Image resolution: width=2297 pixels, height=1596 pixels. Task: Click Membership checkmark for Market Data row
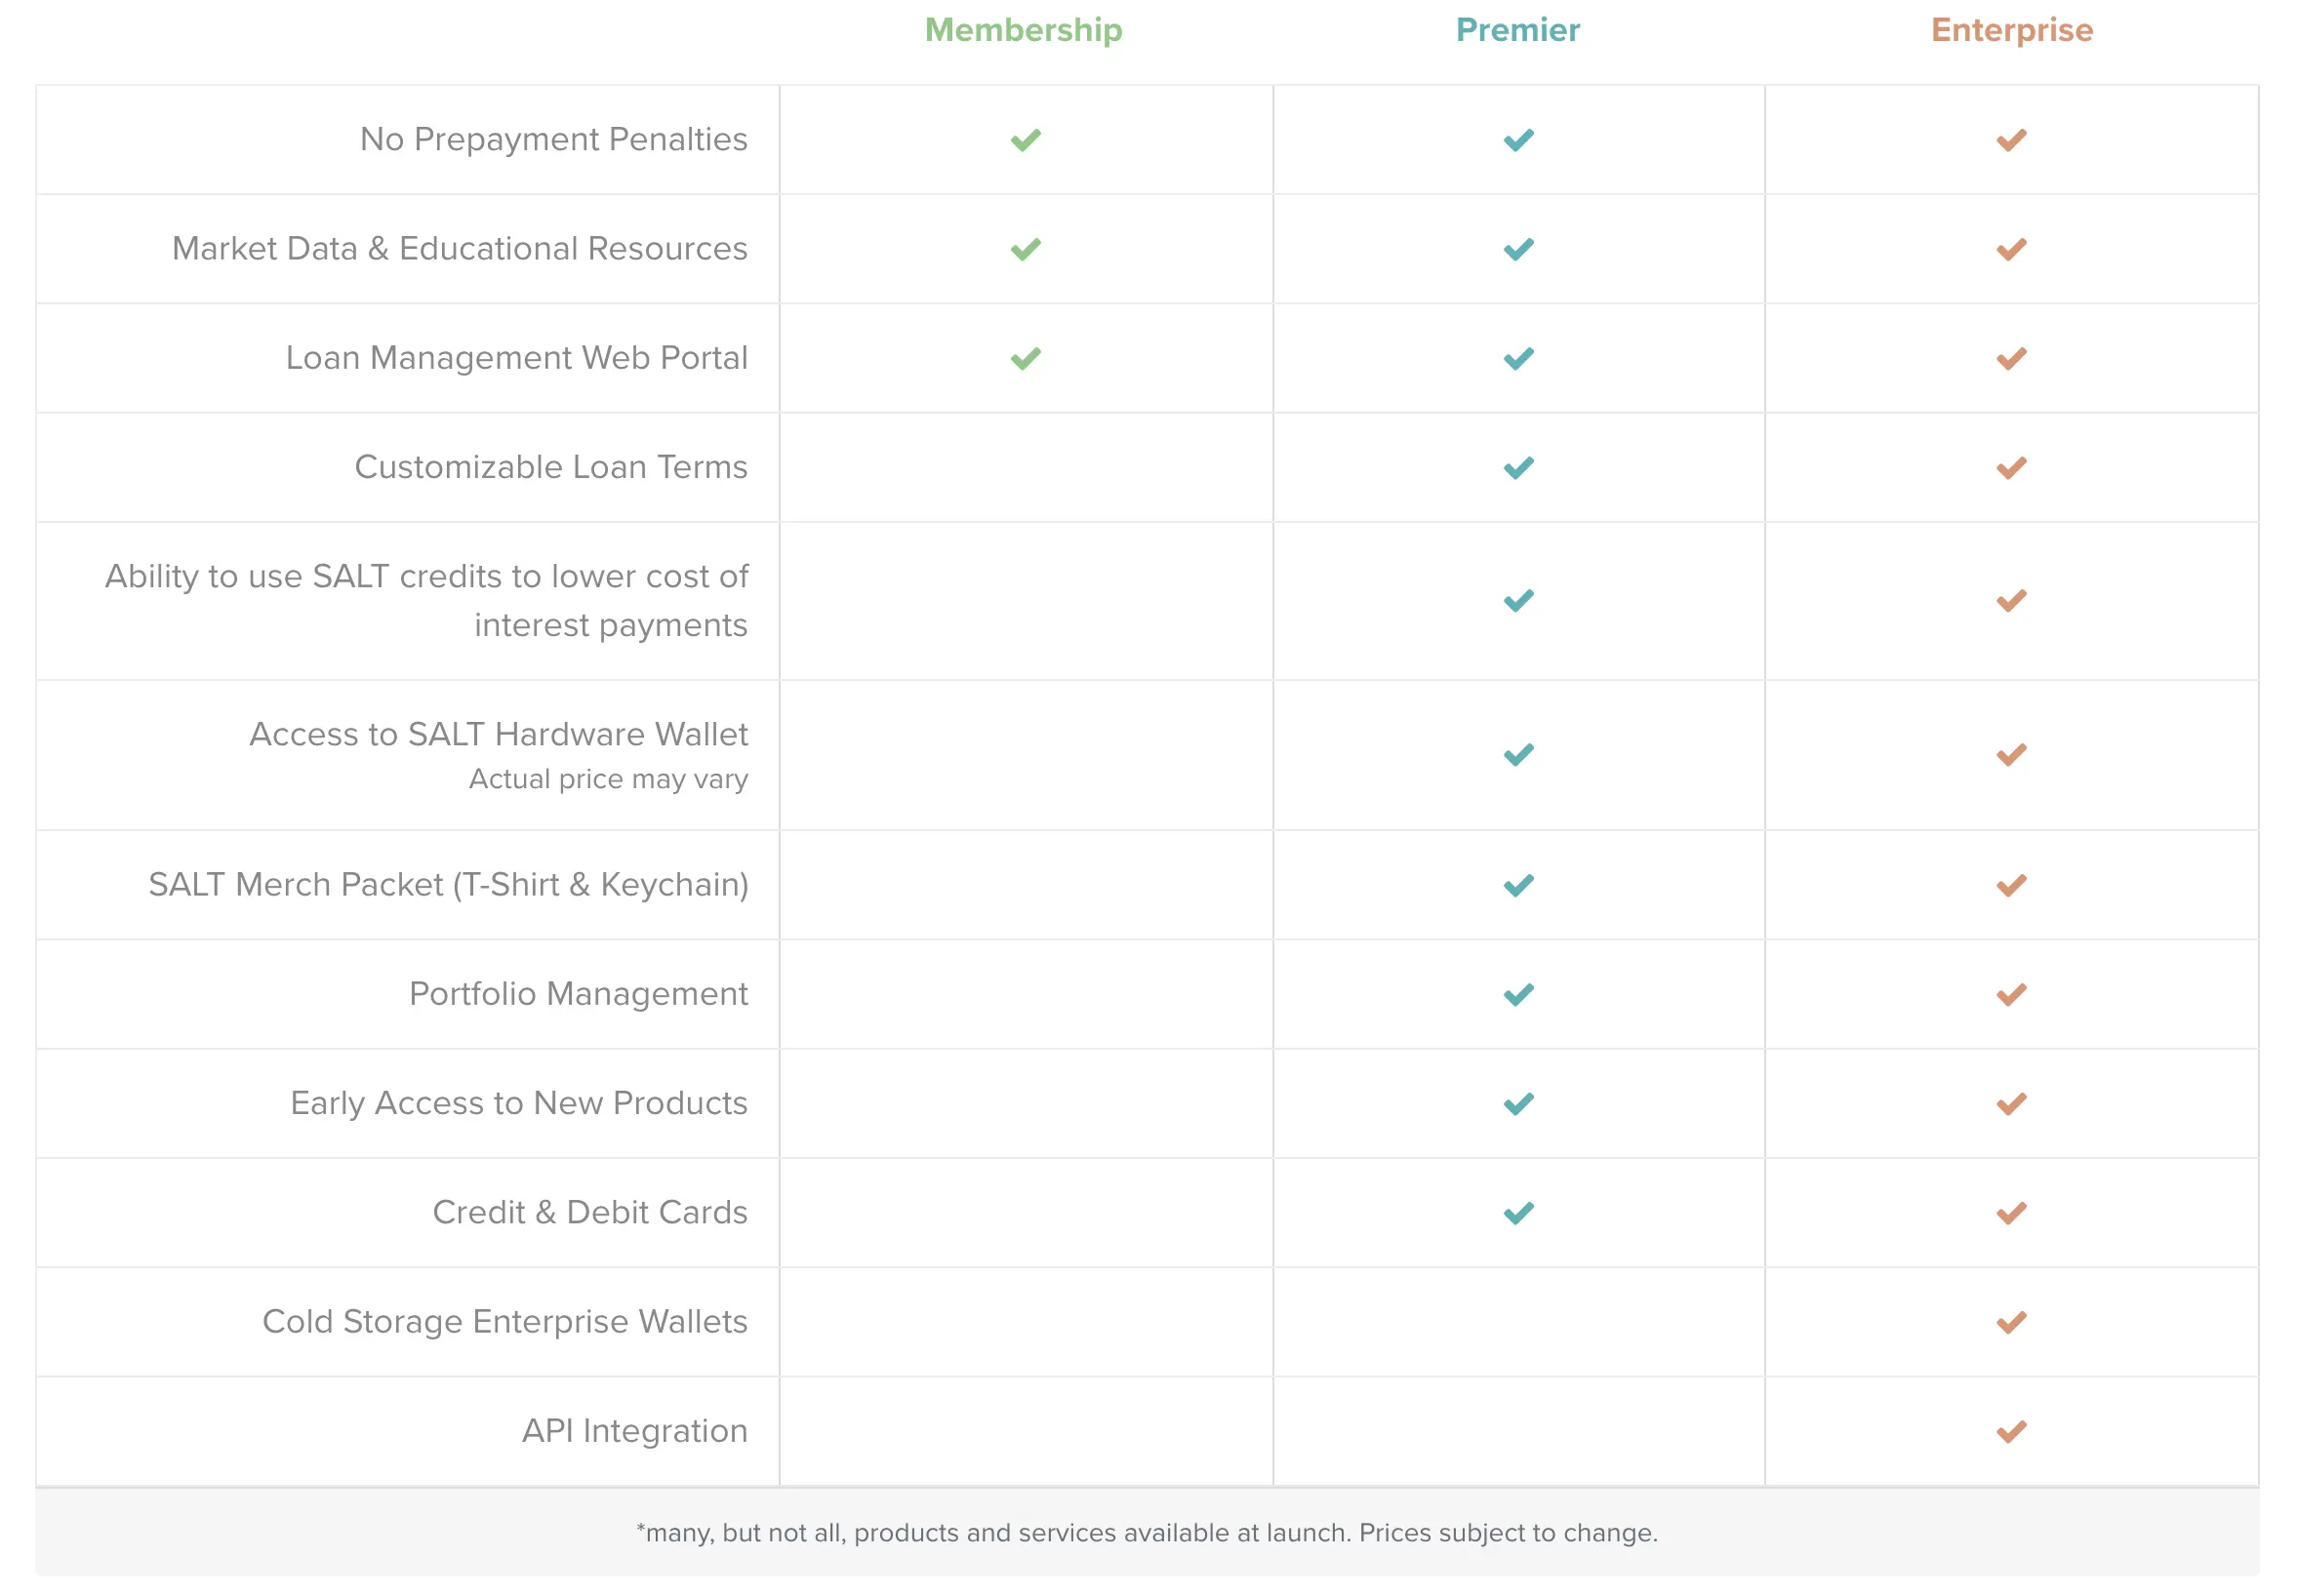1025,249
